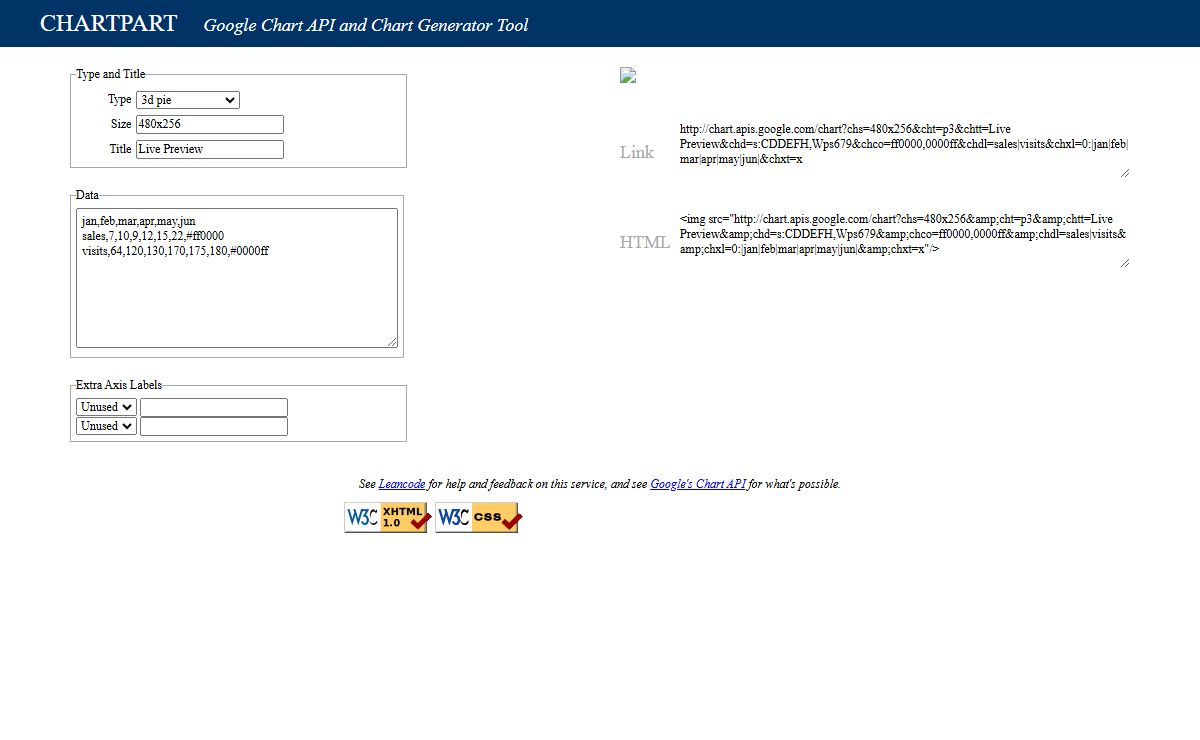Click inside the Data textarea
The image size is (1200, 740).
(x=237, y=278)
